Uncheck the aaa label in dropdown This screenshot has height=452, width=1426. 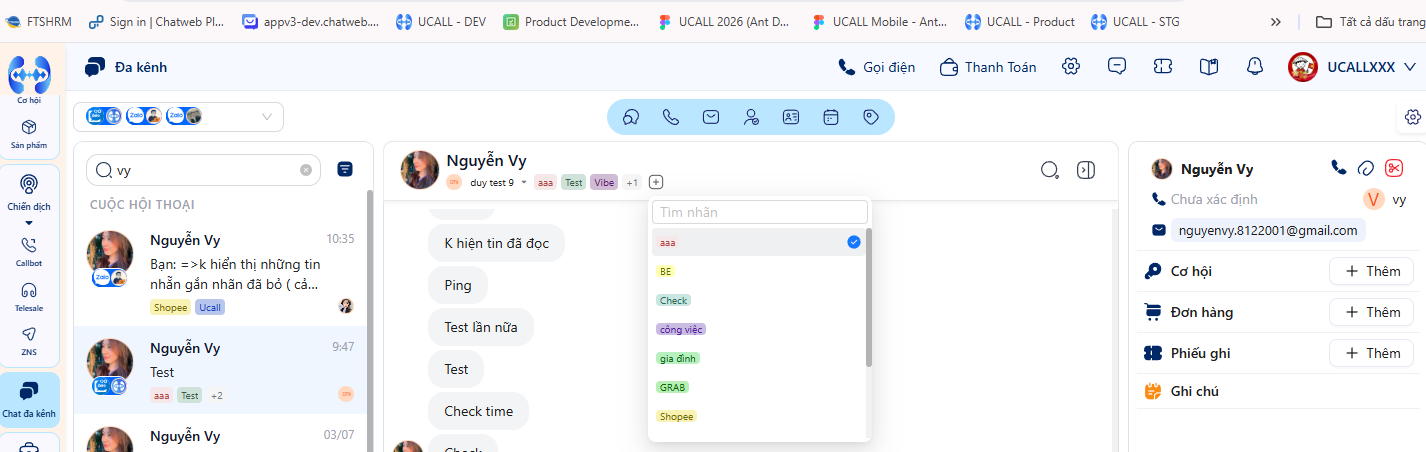[758, 242]
